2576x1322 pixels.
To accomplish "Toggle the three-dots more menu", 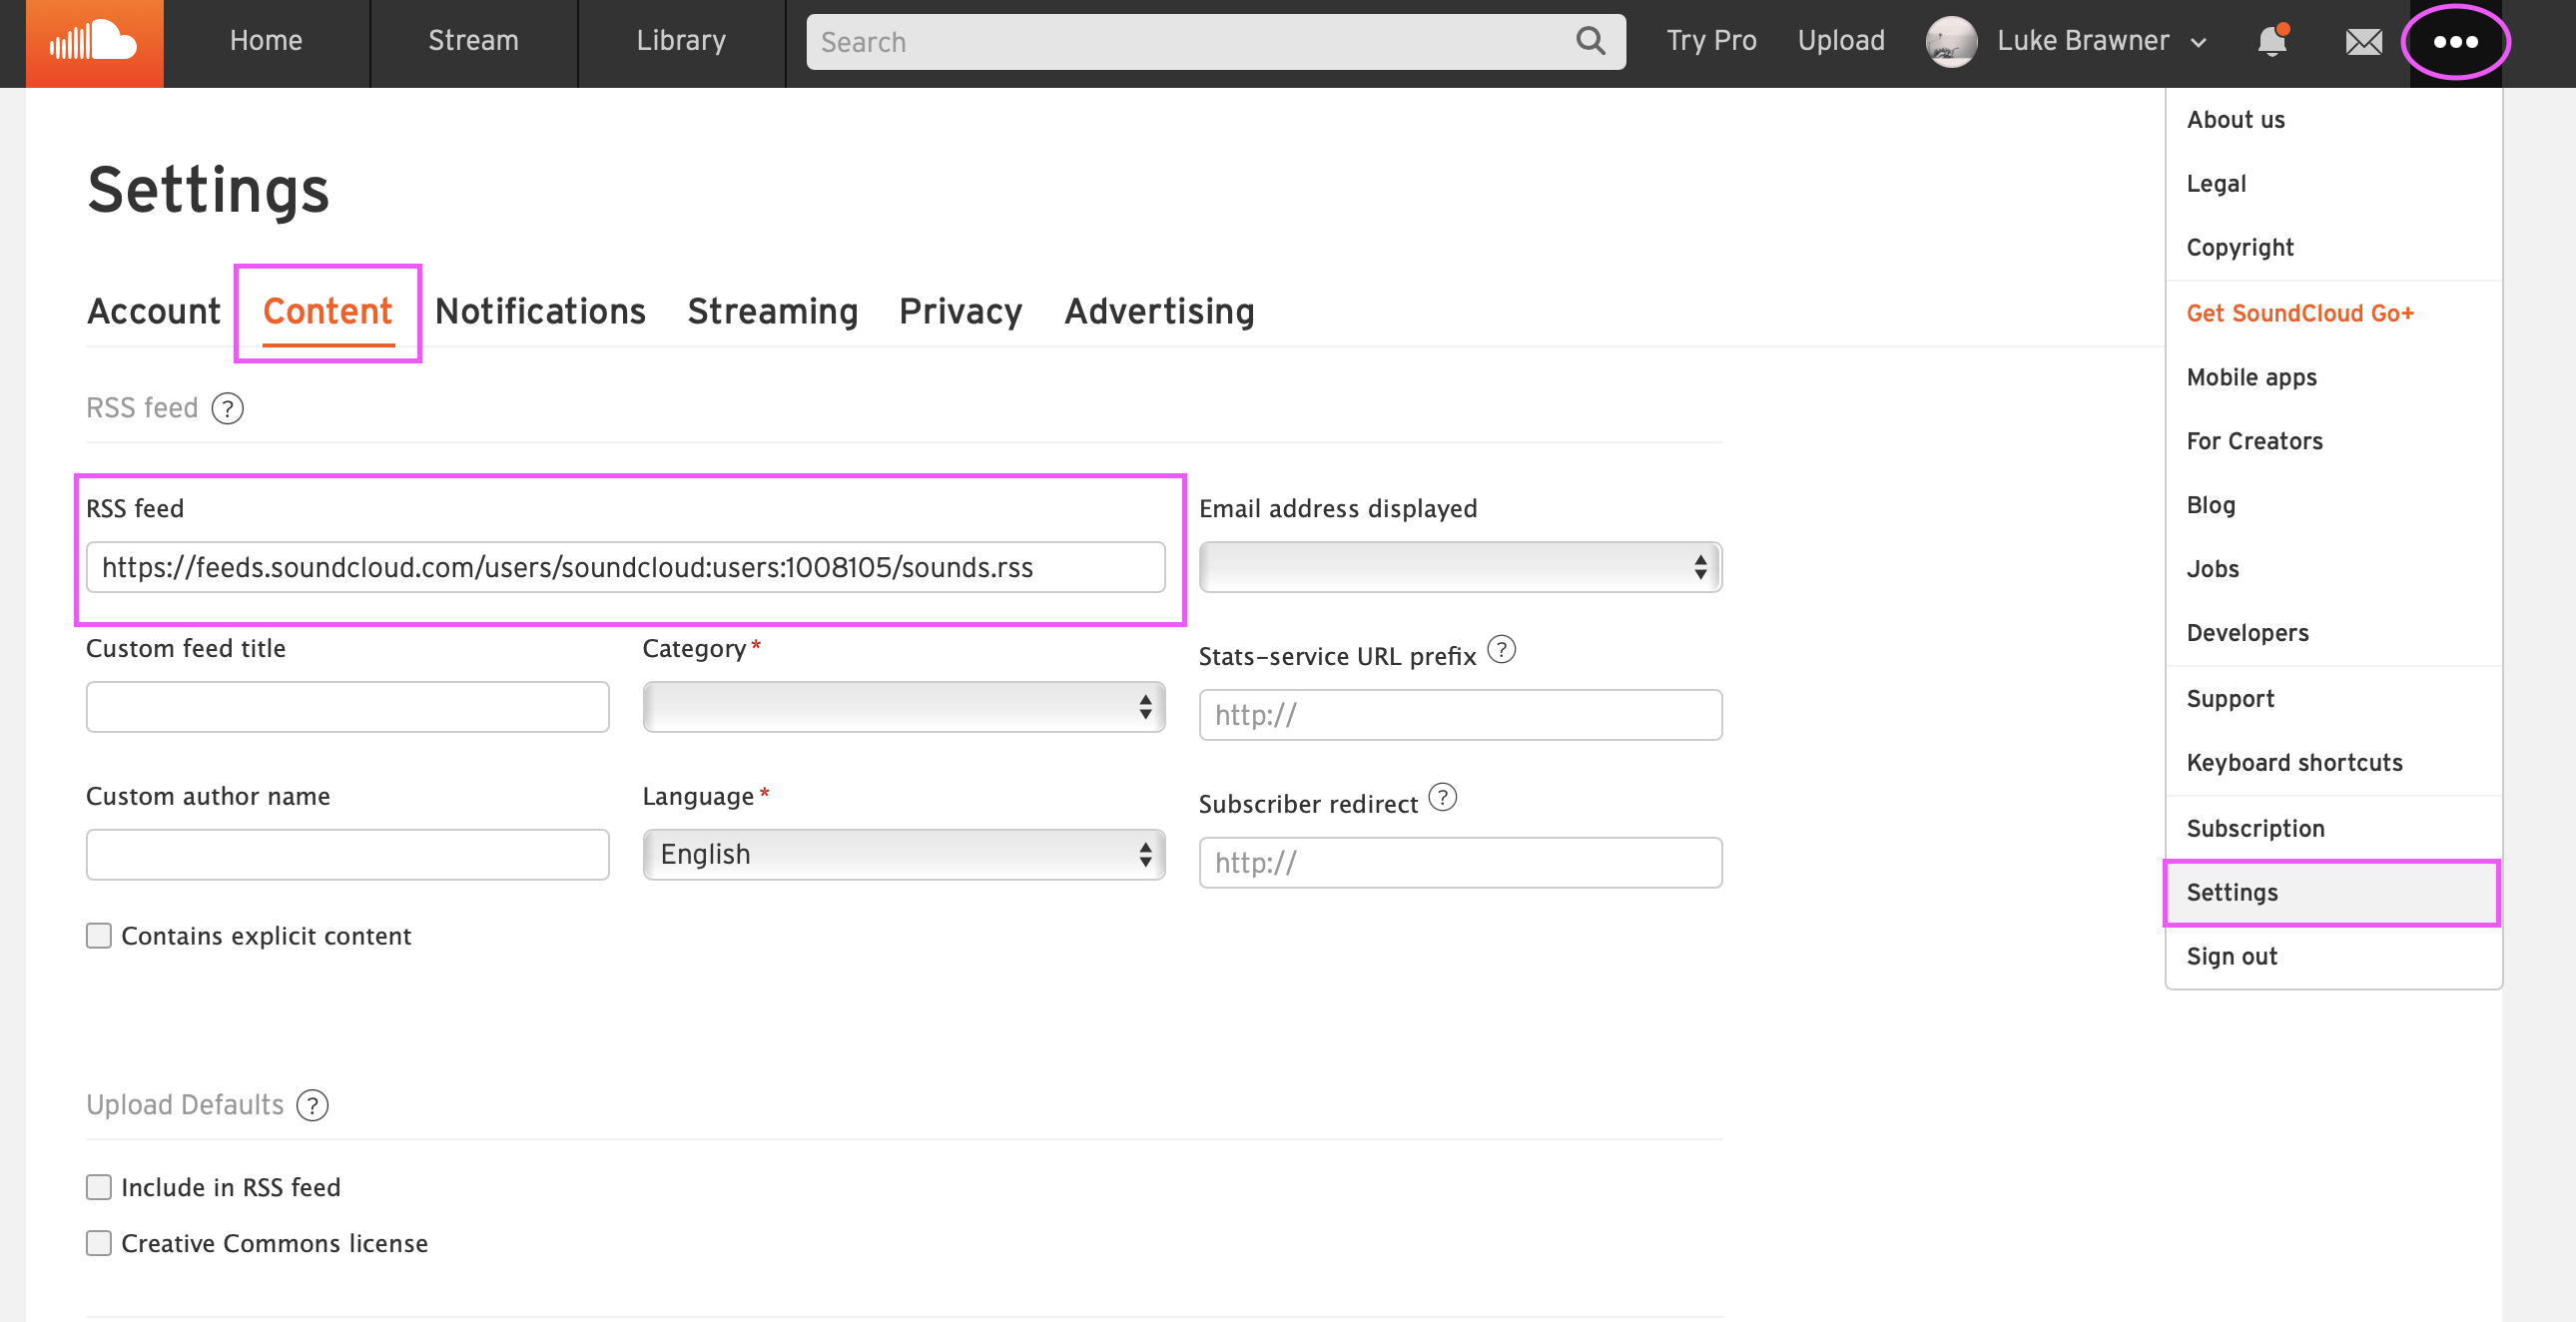I will coord(2455,42).
